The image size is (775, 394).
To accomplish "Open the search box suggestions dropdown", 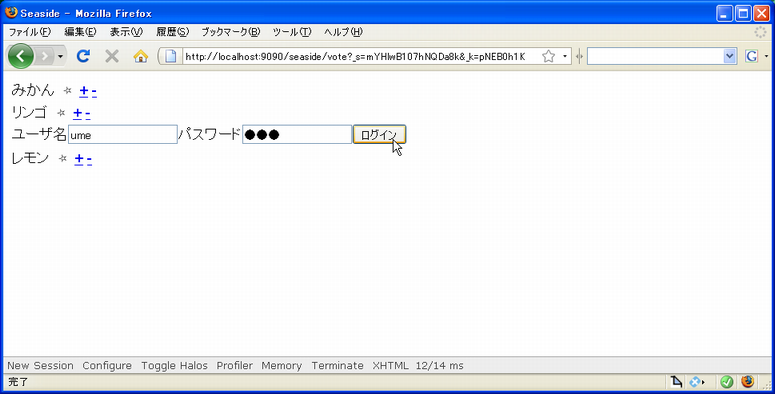I will (x=730, y=56).
